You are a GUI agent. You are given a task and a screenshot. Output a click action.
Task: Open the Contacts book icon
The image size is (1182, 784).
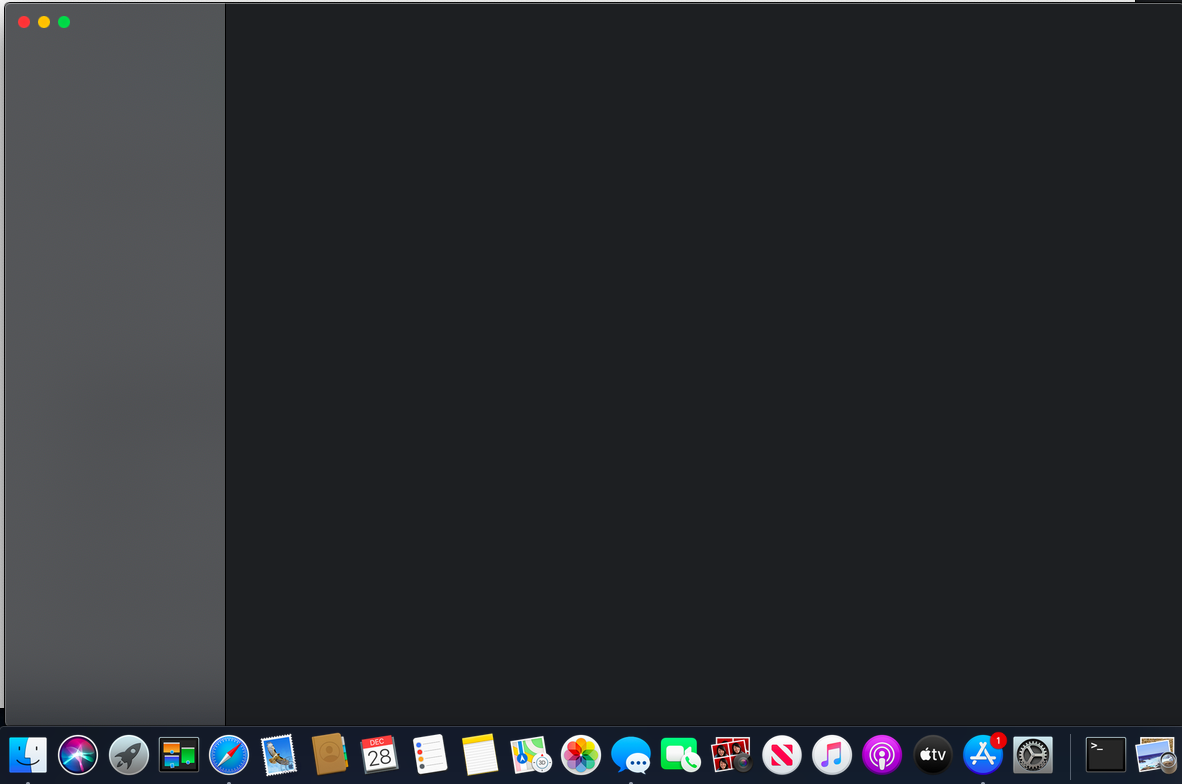point(329,755)
